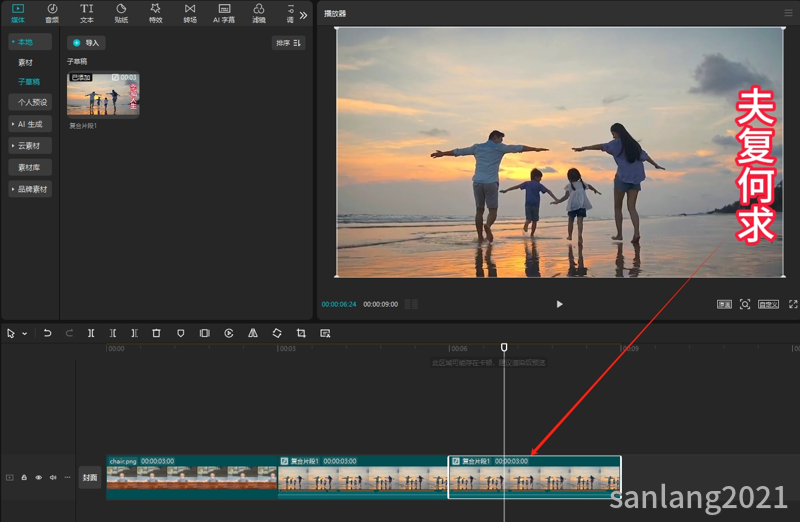800x522 pixels.
Task: Play the preview video
Action: 559,304
